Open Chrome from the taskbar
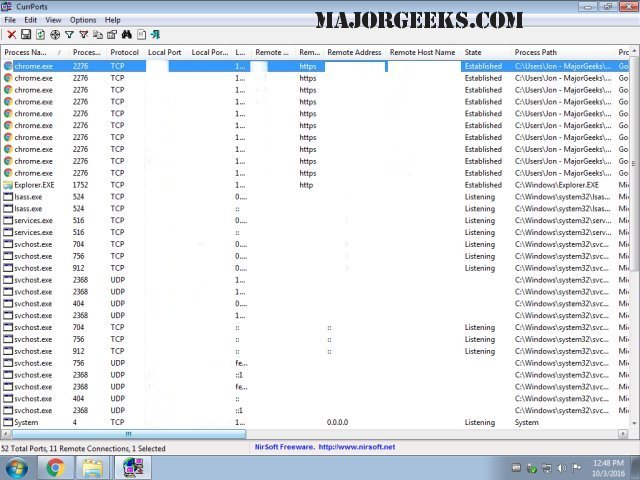Screen dimensions: 640x480 coord(56,468)
